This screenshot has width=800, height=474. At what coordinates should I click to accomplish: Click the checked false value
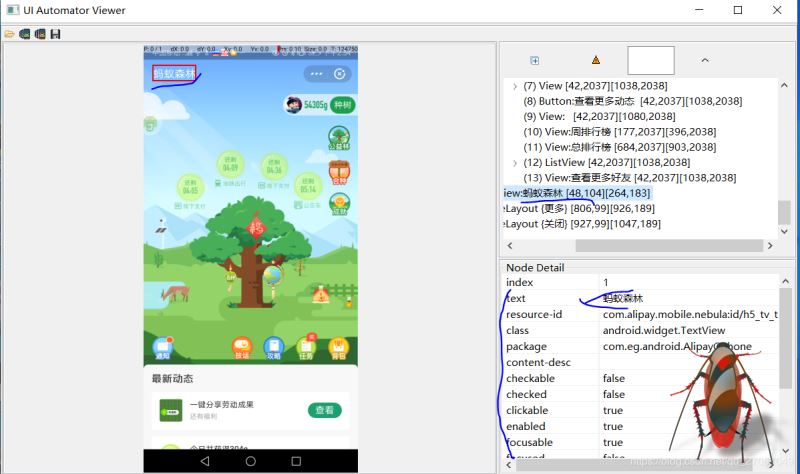[613, 394]
